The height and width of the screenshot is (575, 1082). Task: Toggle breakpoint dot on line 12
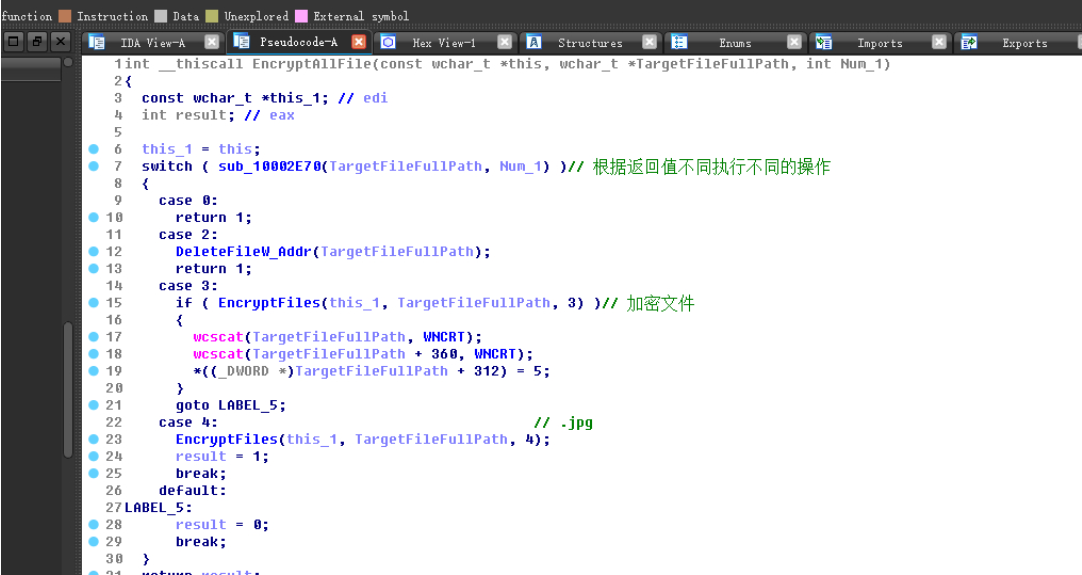[94, 251]
